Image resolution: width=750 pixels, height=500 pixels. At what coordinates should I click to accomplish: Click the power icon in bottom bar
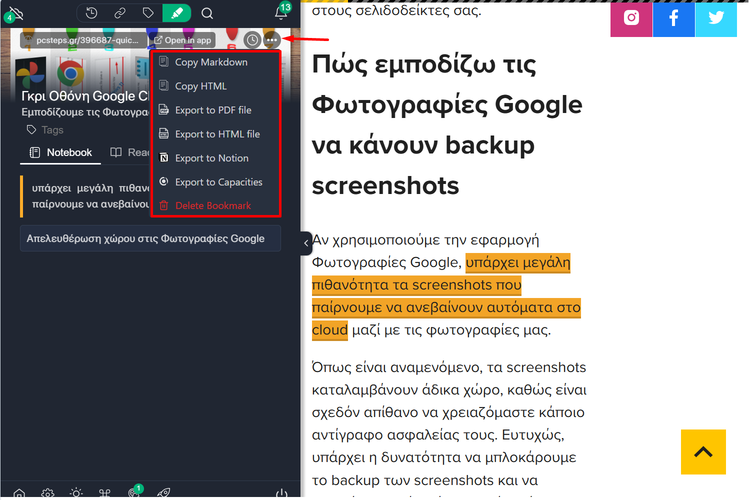(x=282, y=493)
